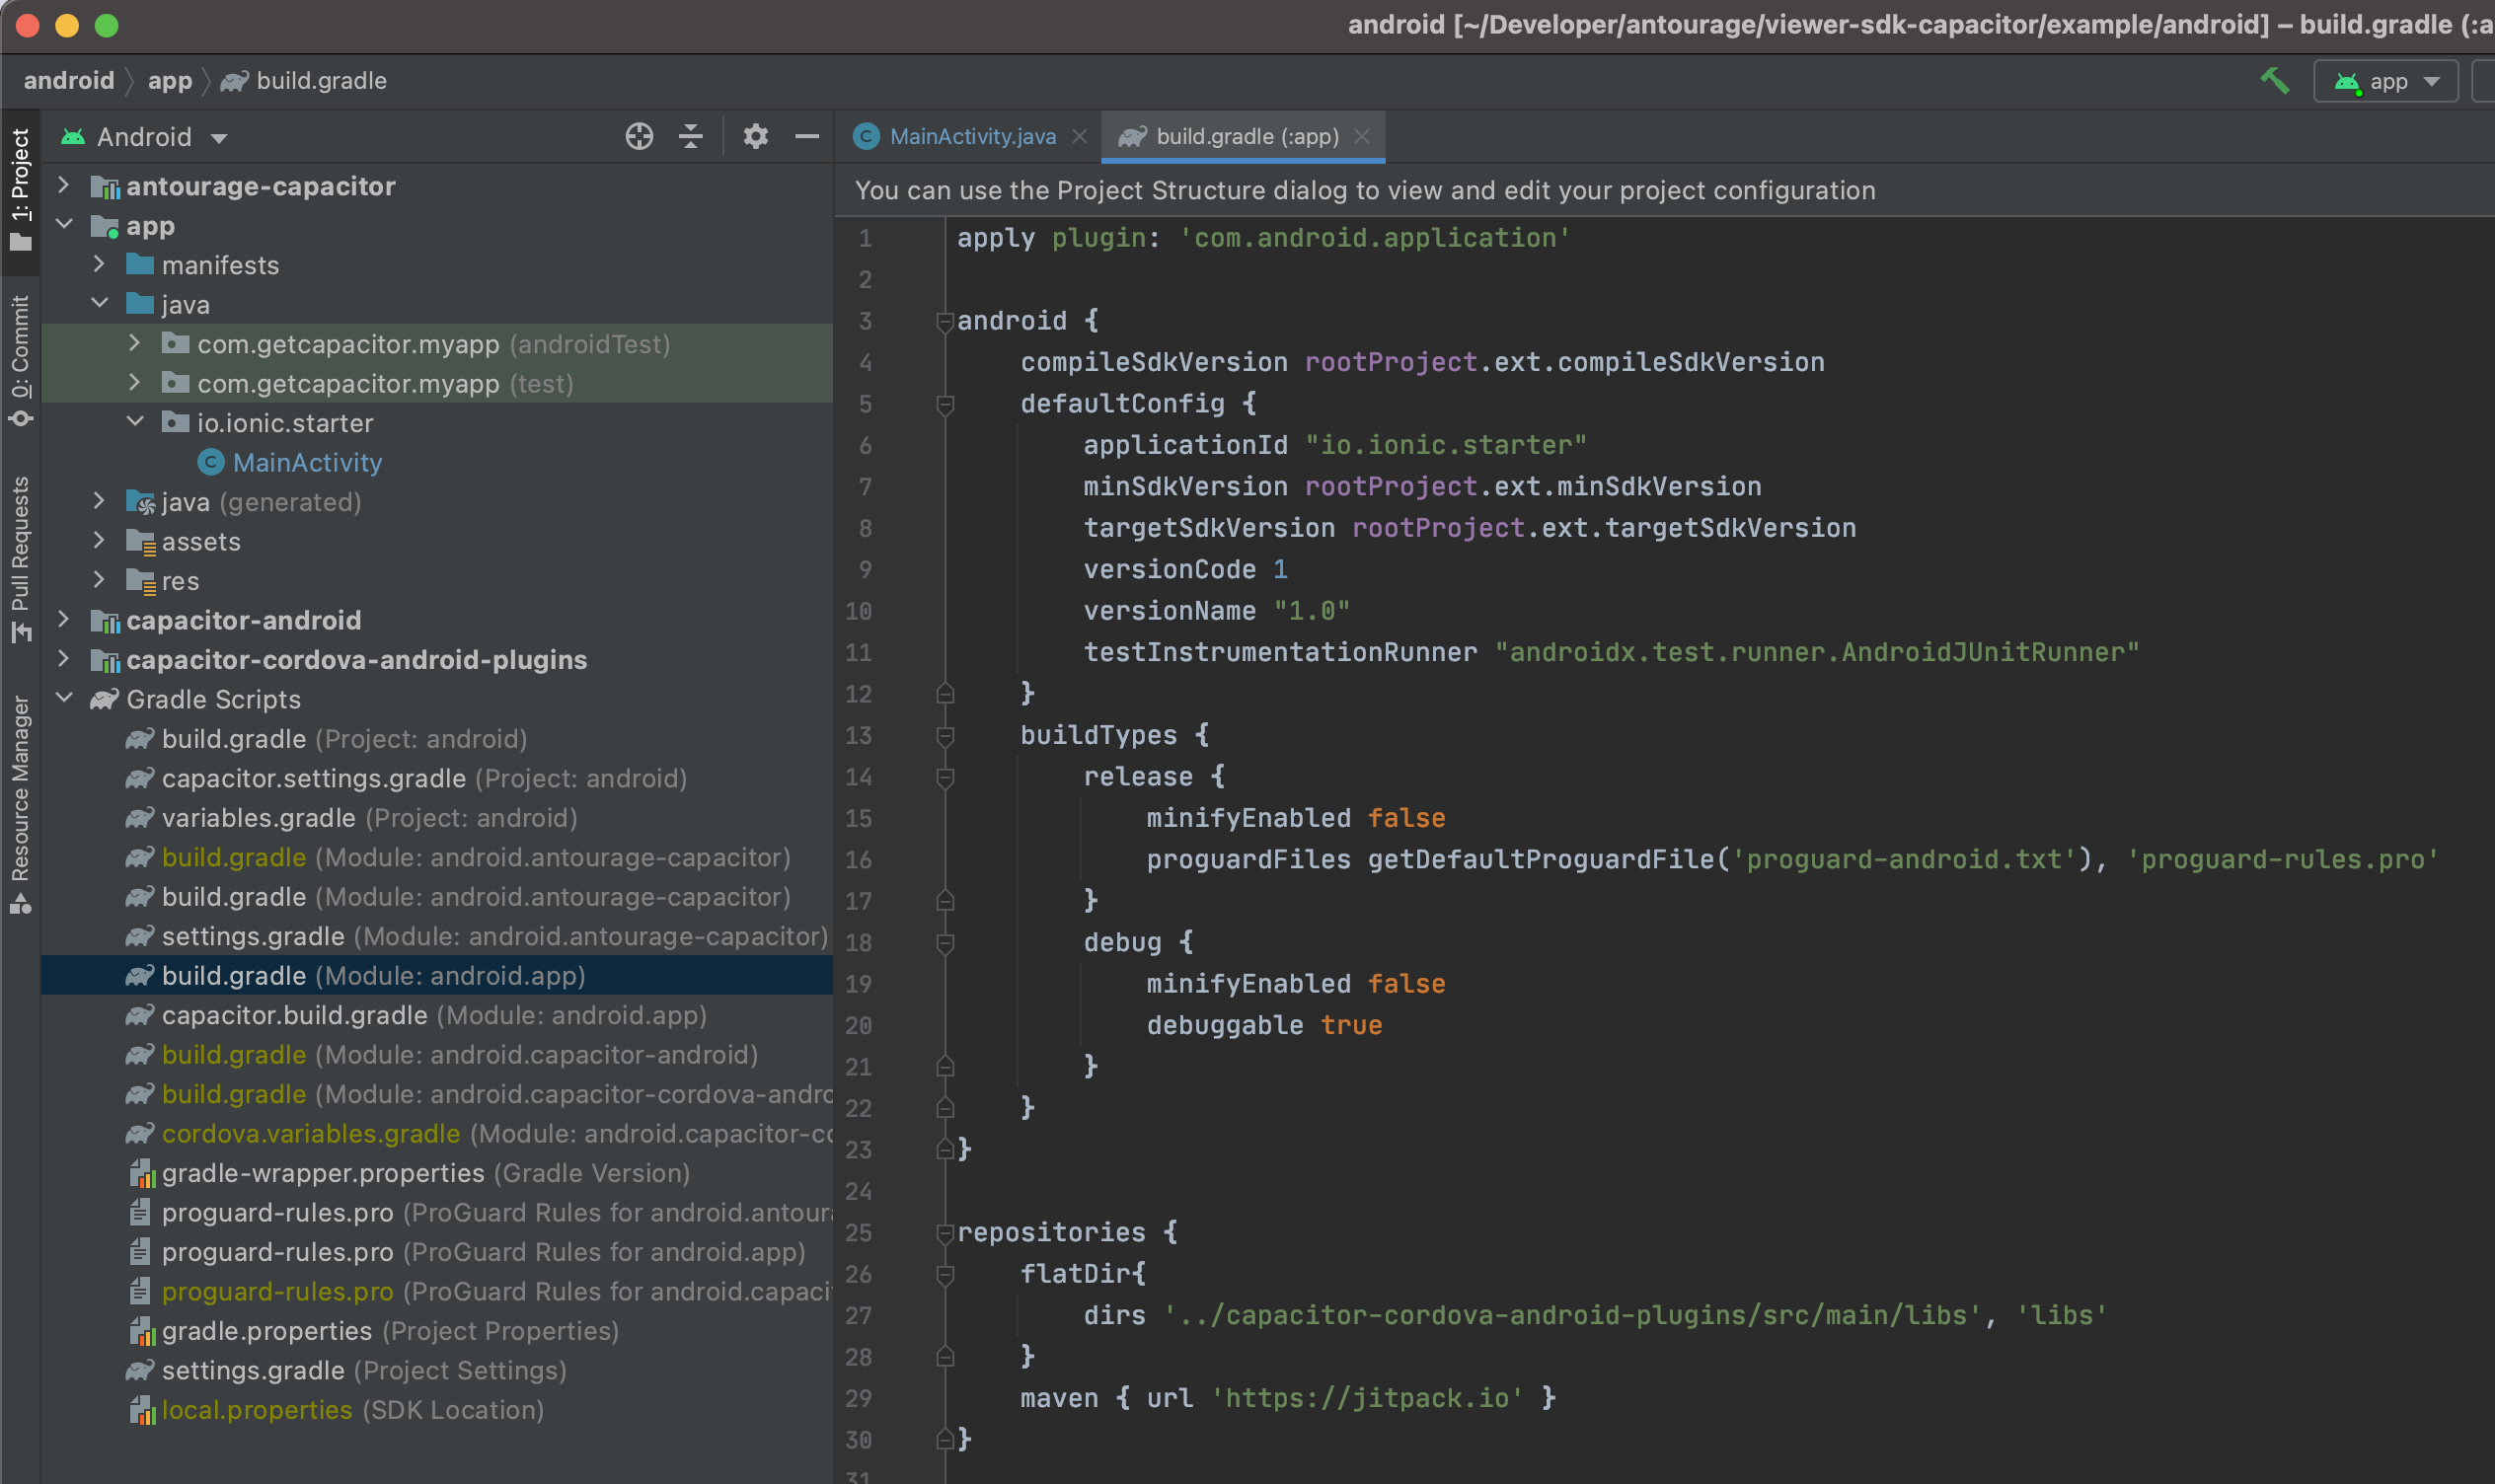The image size is (2495, 1484).
Task: Open the Project tool window tab
Action: [20, 190]
